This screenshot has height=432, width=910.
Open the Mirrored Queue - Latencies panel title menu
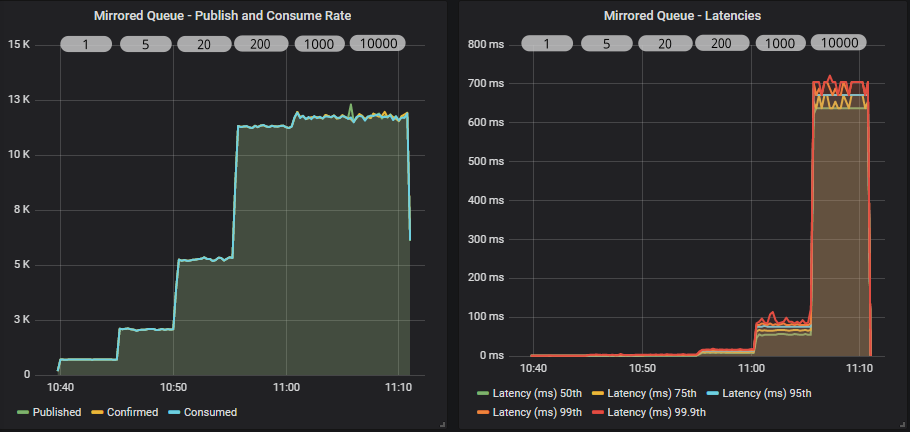point(682,15)
